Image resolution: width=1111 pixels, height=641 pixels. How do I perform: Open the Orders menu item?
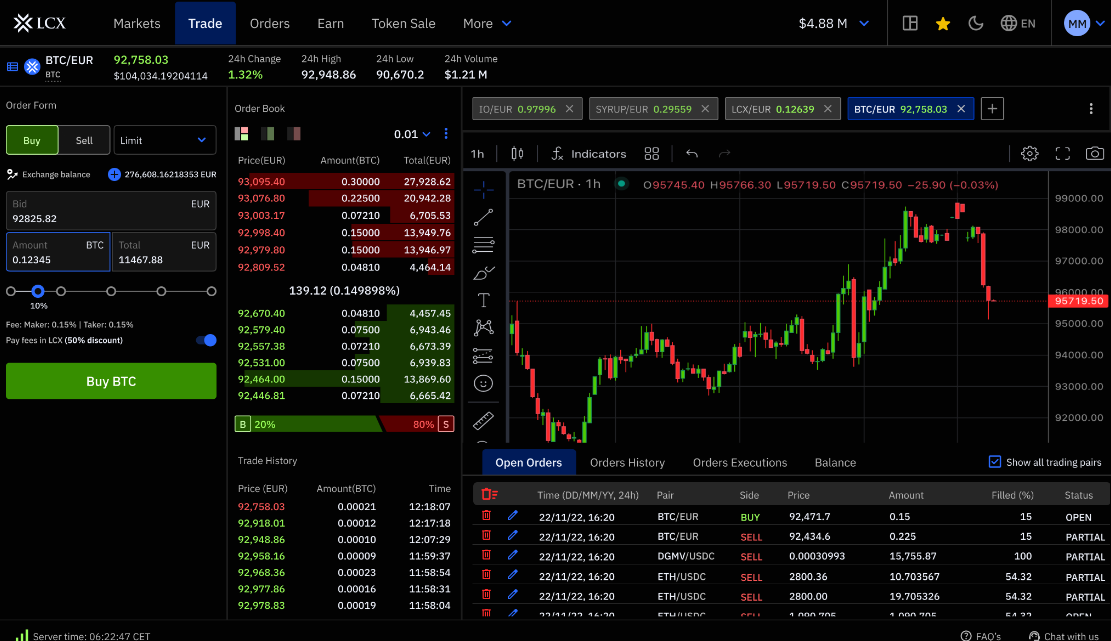pyautogui.click(x=269, y=23)
